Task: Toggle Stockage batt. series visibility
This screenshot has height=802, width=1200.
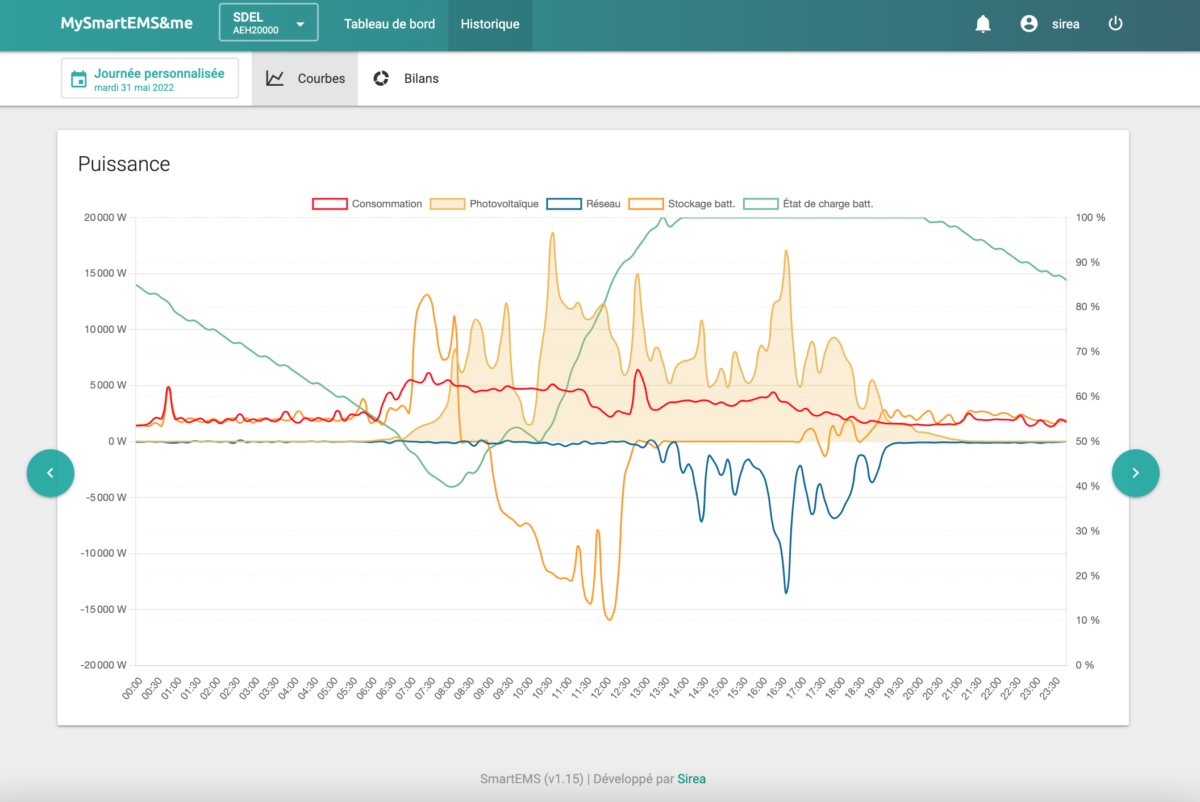Action: [682, 204]
